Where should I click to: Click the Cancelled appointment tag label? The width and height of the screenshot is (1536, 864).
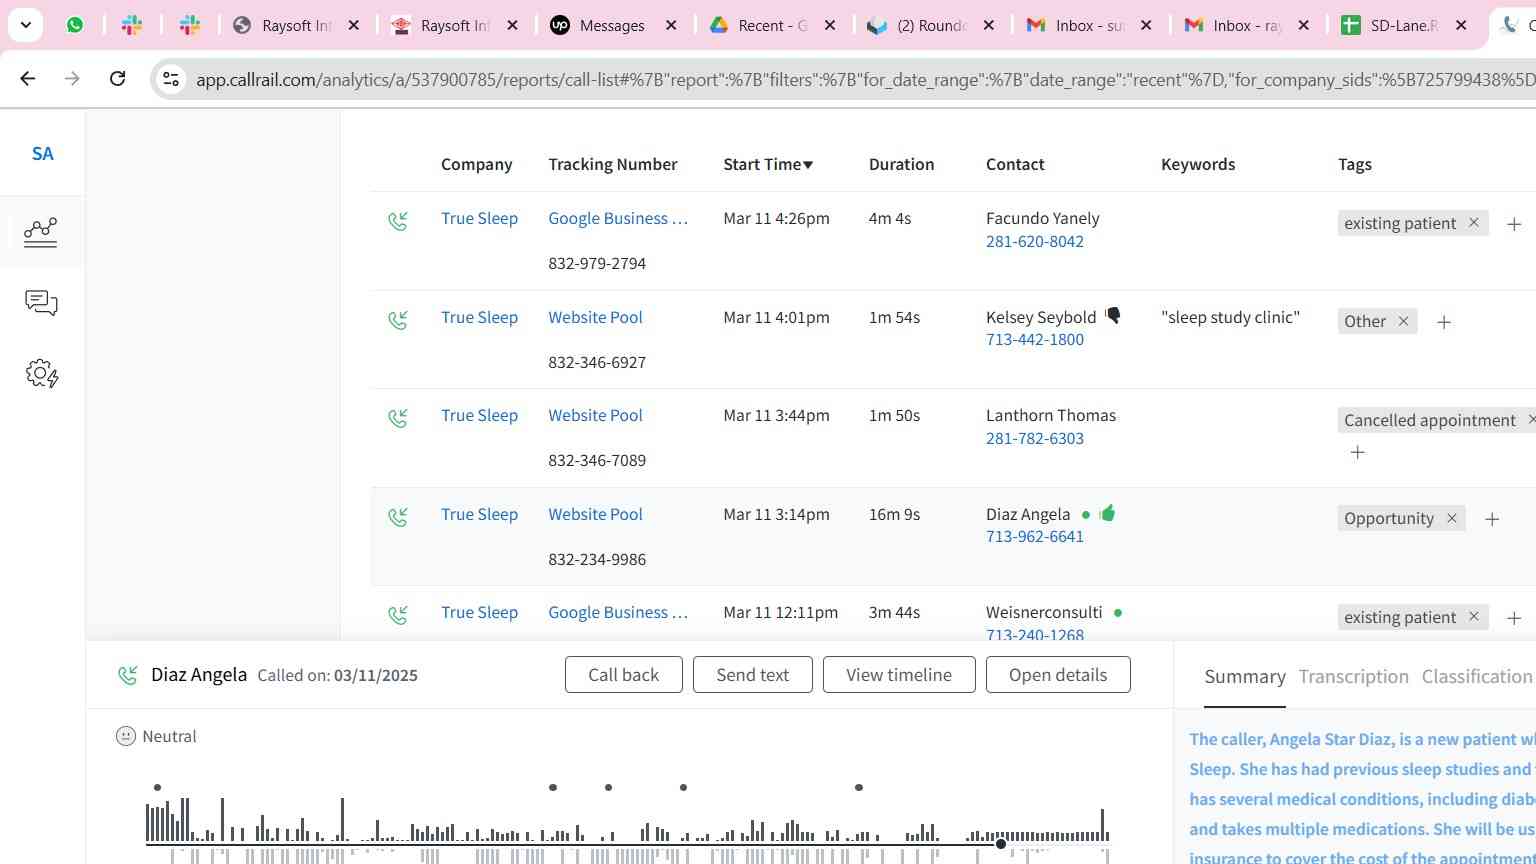tap(1430, 420)
